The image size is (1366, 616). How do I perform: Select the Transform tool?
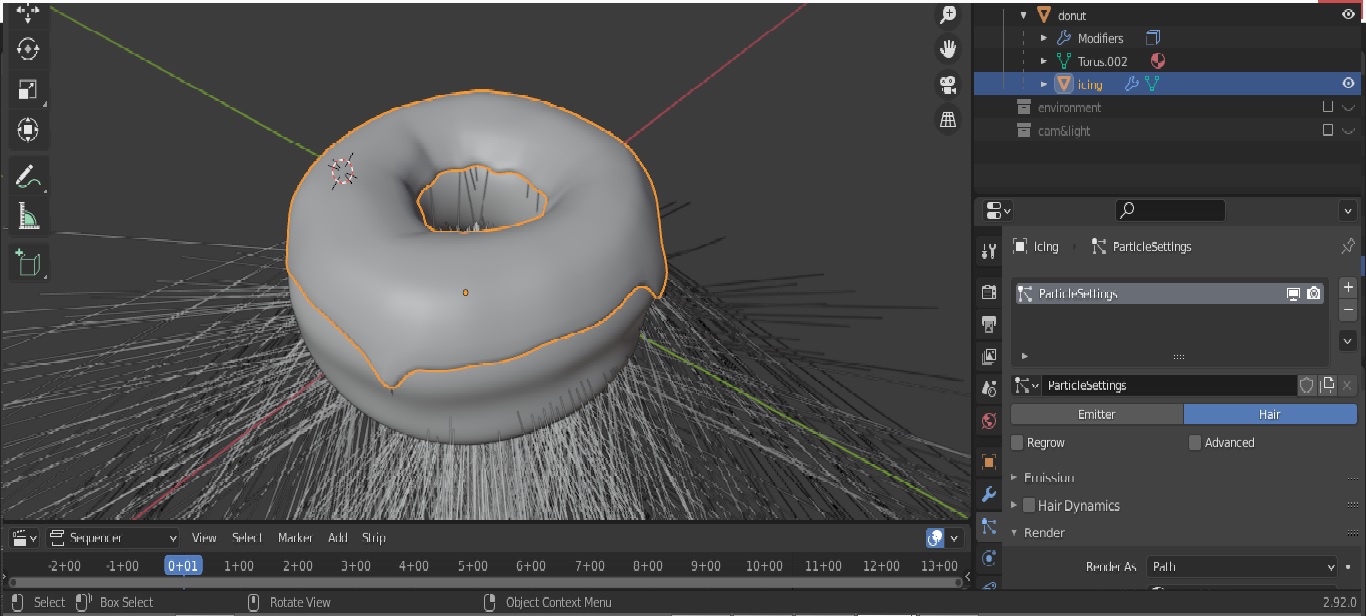(x=28, y=129)
